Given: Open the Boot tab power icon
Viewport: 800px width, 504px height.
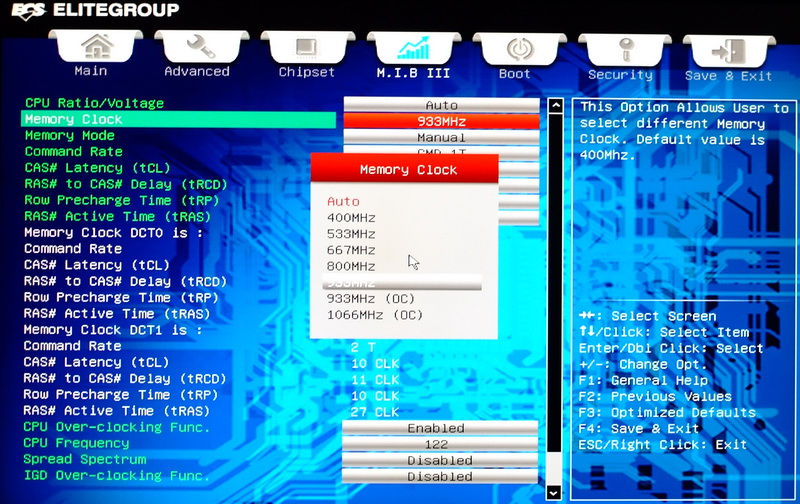Looking at the screenshot, I should pos(519,49).
